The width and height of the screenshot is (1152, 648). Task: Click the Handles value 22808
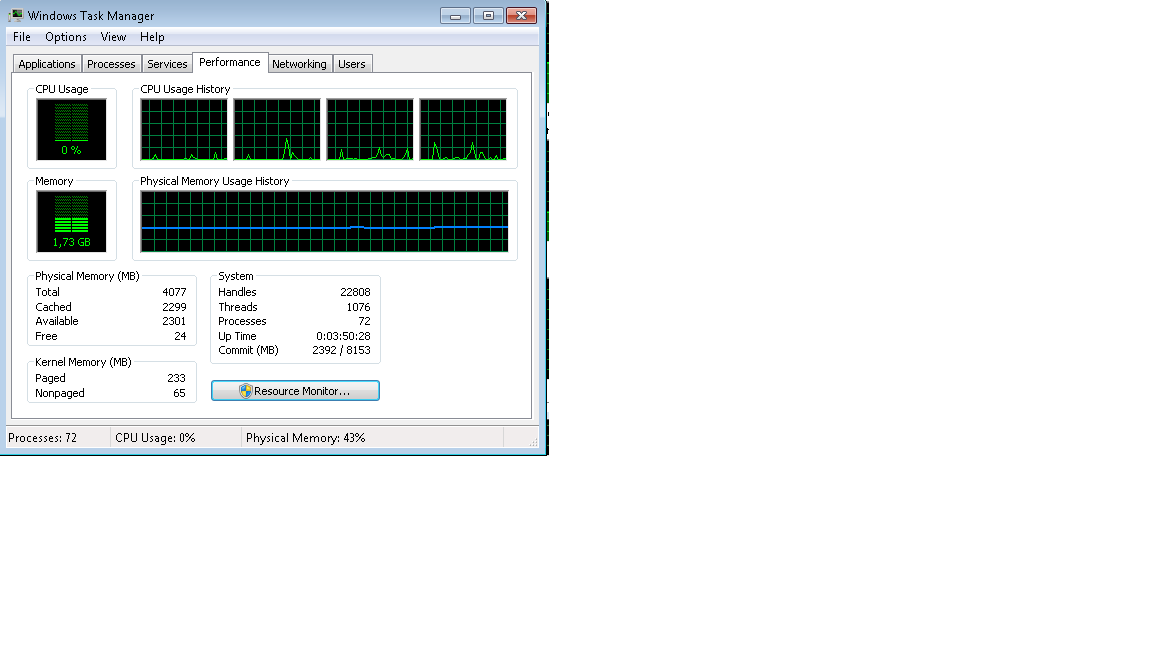click(x=355, y=292)
